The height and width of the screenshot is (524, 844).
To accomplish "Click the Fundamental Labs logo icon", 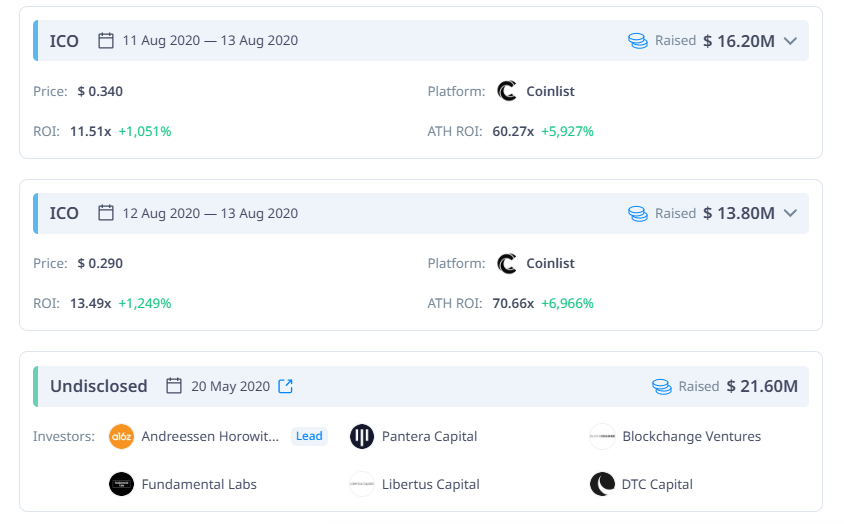I will click(x=121, y=484).
